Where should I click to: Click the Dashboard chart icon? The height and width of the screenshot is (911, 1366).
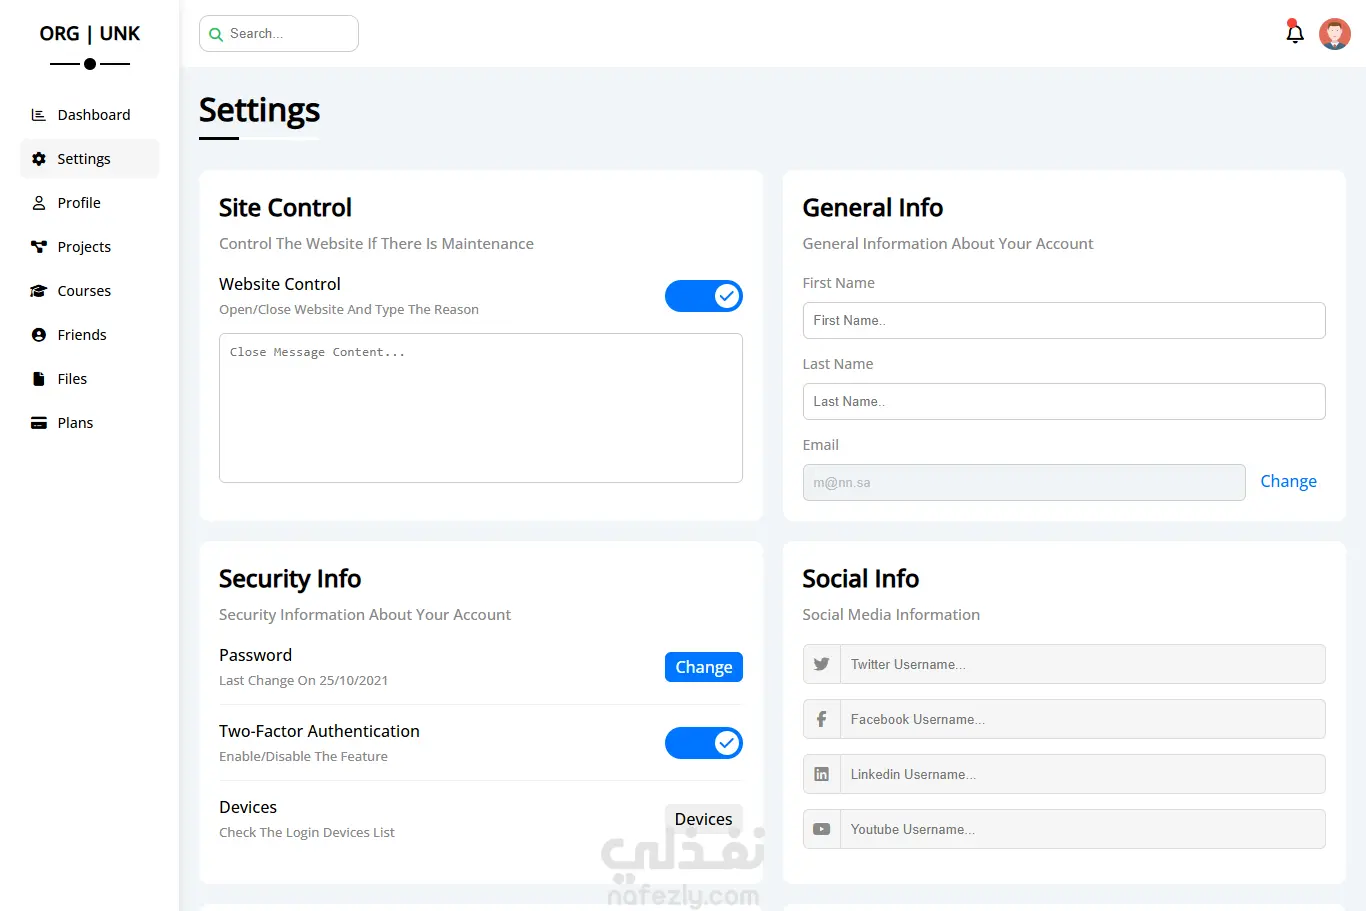[x=39, y=115]
